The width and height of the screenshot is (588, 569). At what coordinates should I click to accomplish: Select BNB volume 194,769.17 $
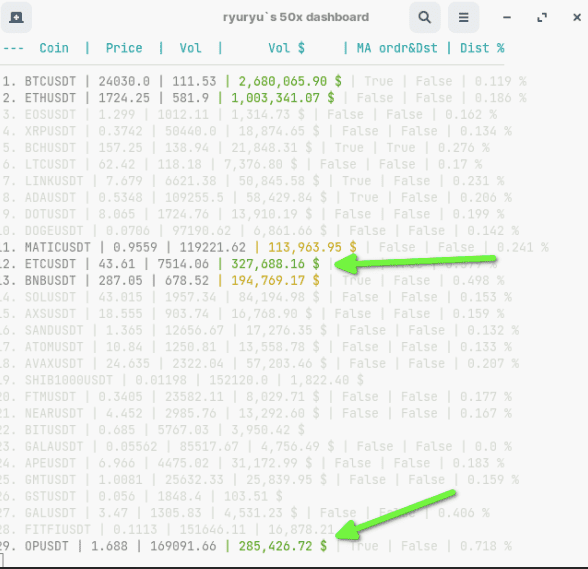pyautogui.click(x=276, y=281)
